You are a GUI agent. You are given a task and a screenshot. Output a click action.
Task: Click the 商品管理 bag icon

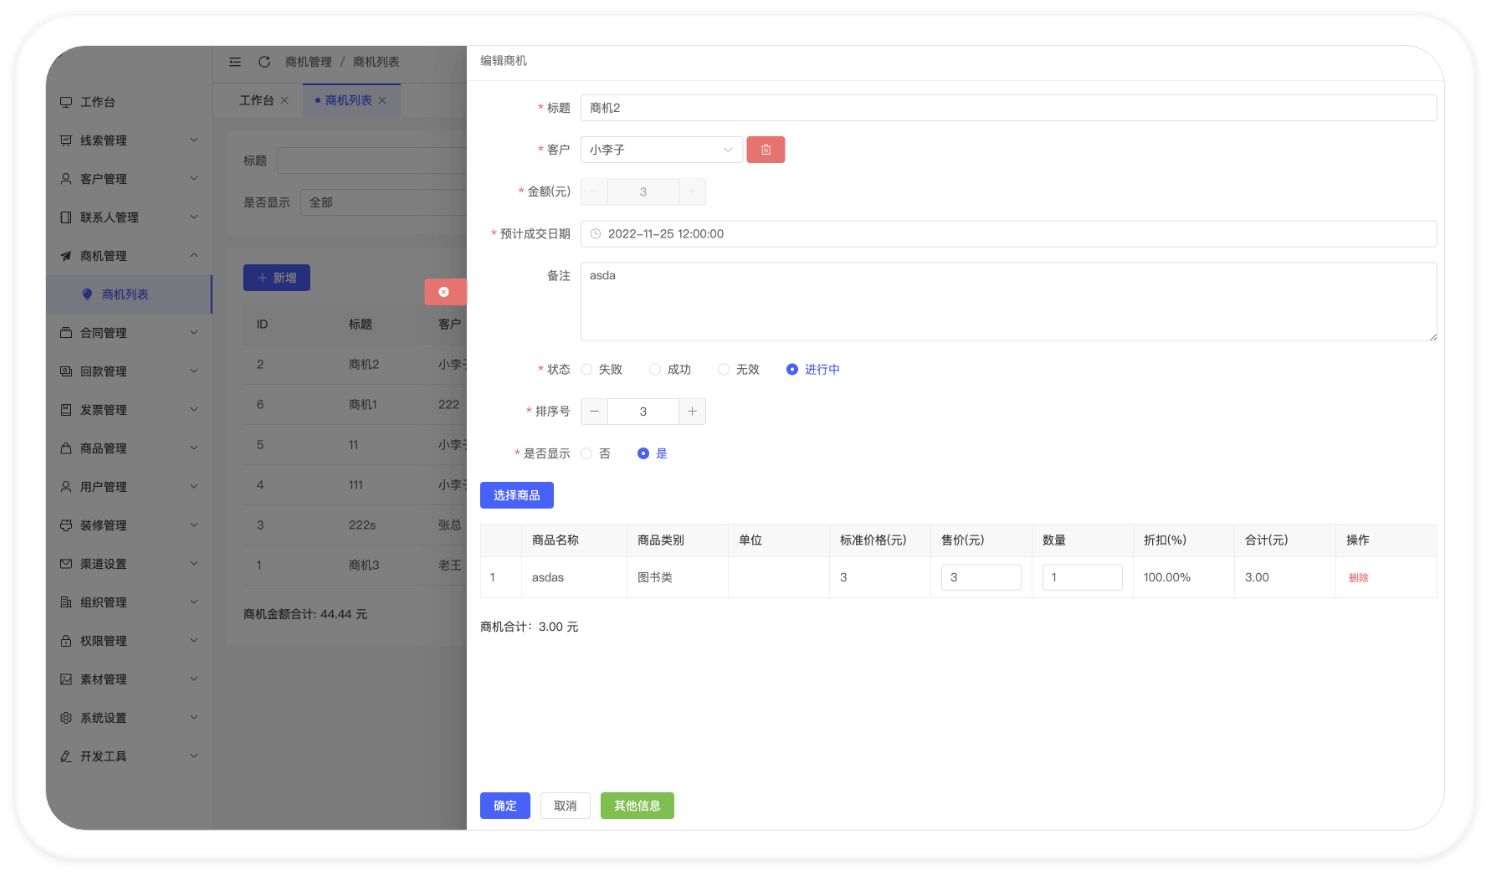[x=66, y=448]
